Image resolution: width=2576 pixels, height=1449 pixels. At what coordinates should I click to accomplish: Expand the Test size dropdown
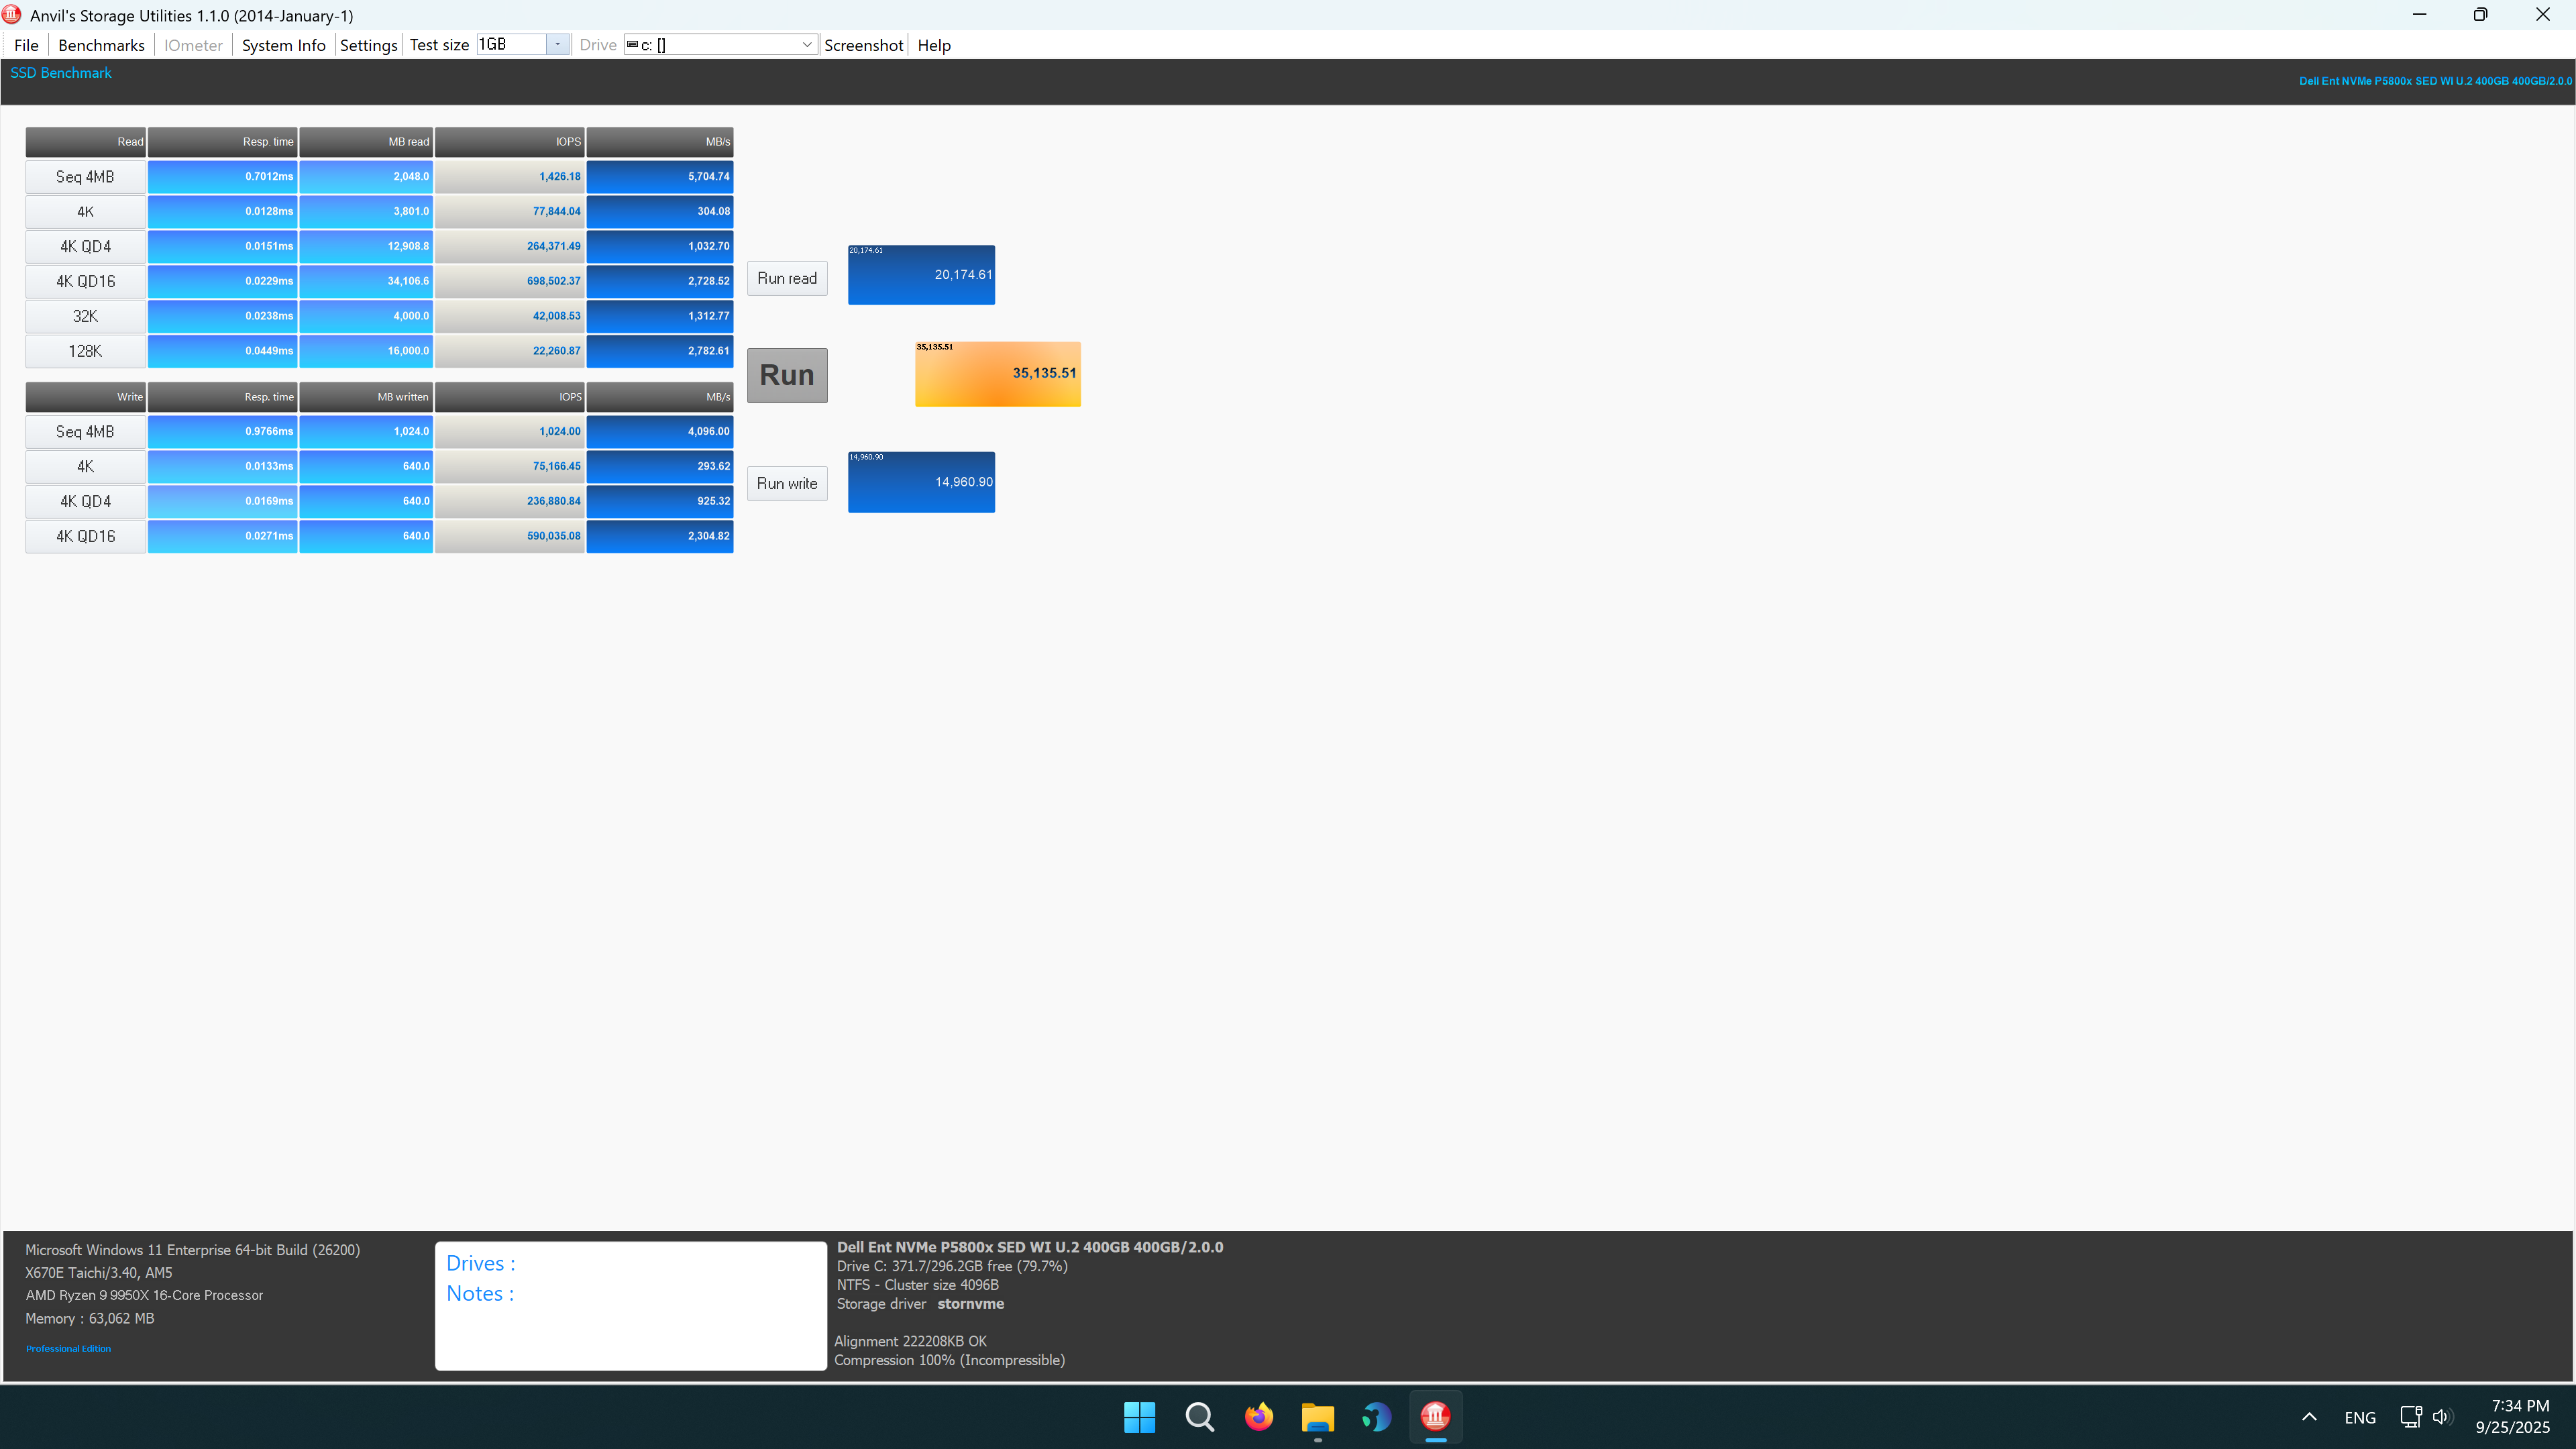(557, 45)
